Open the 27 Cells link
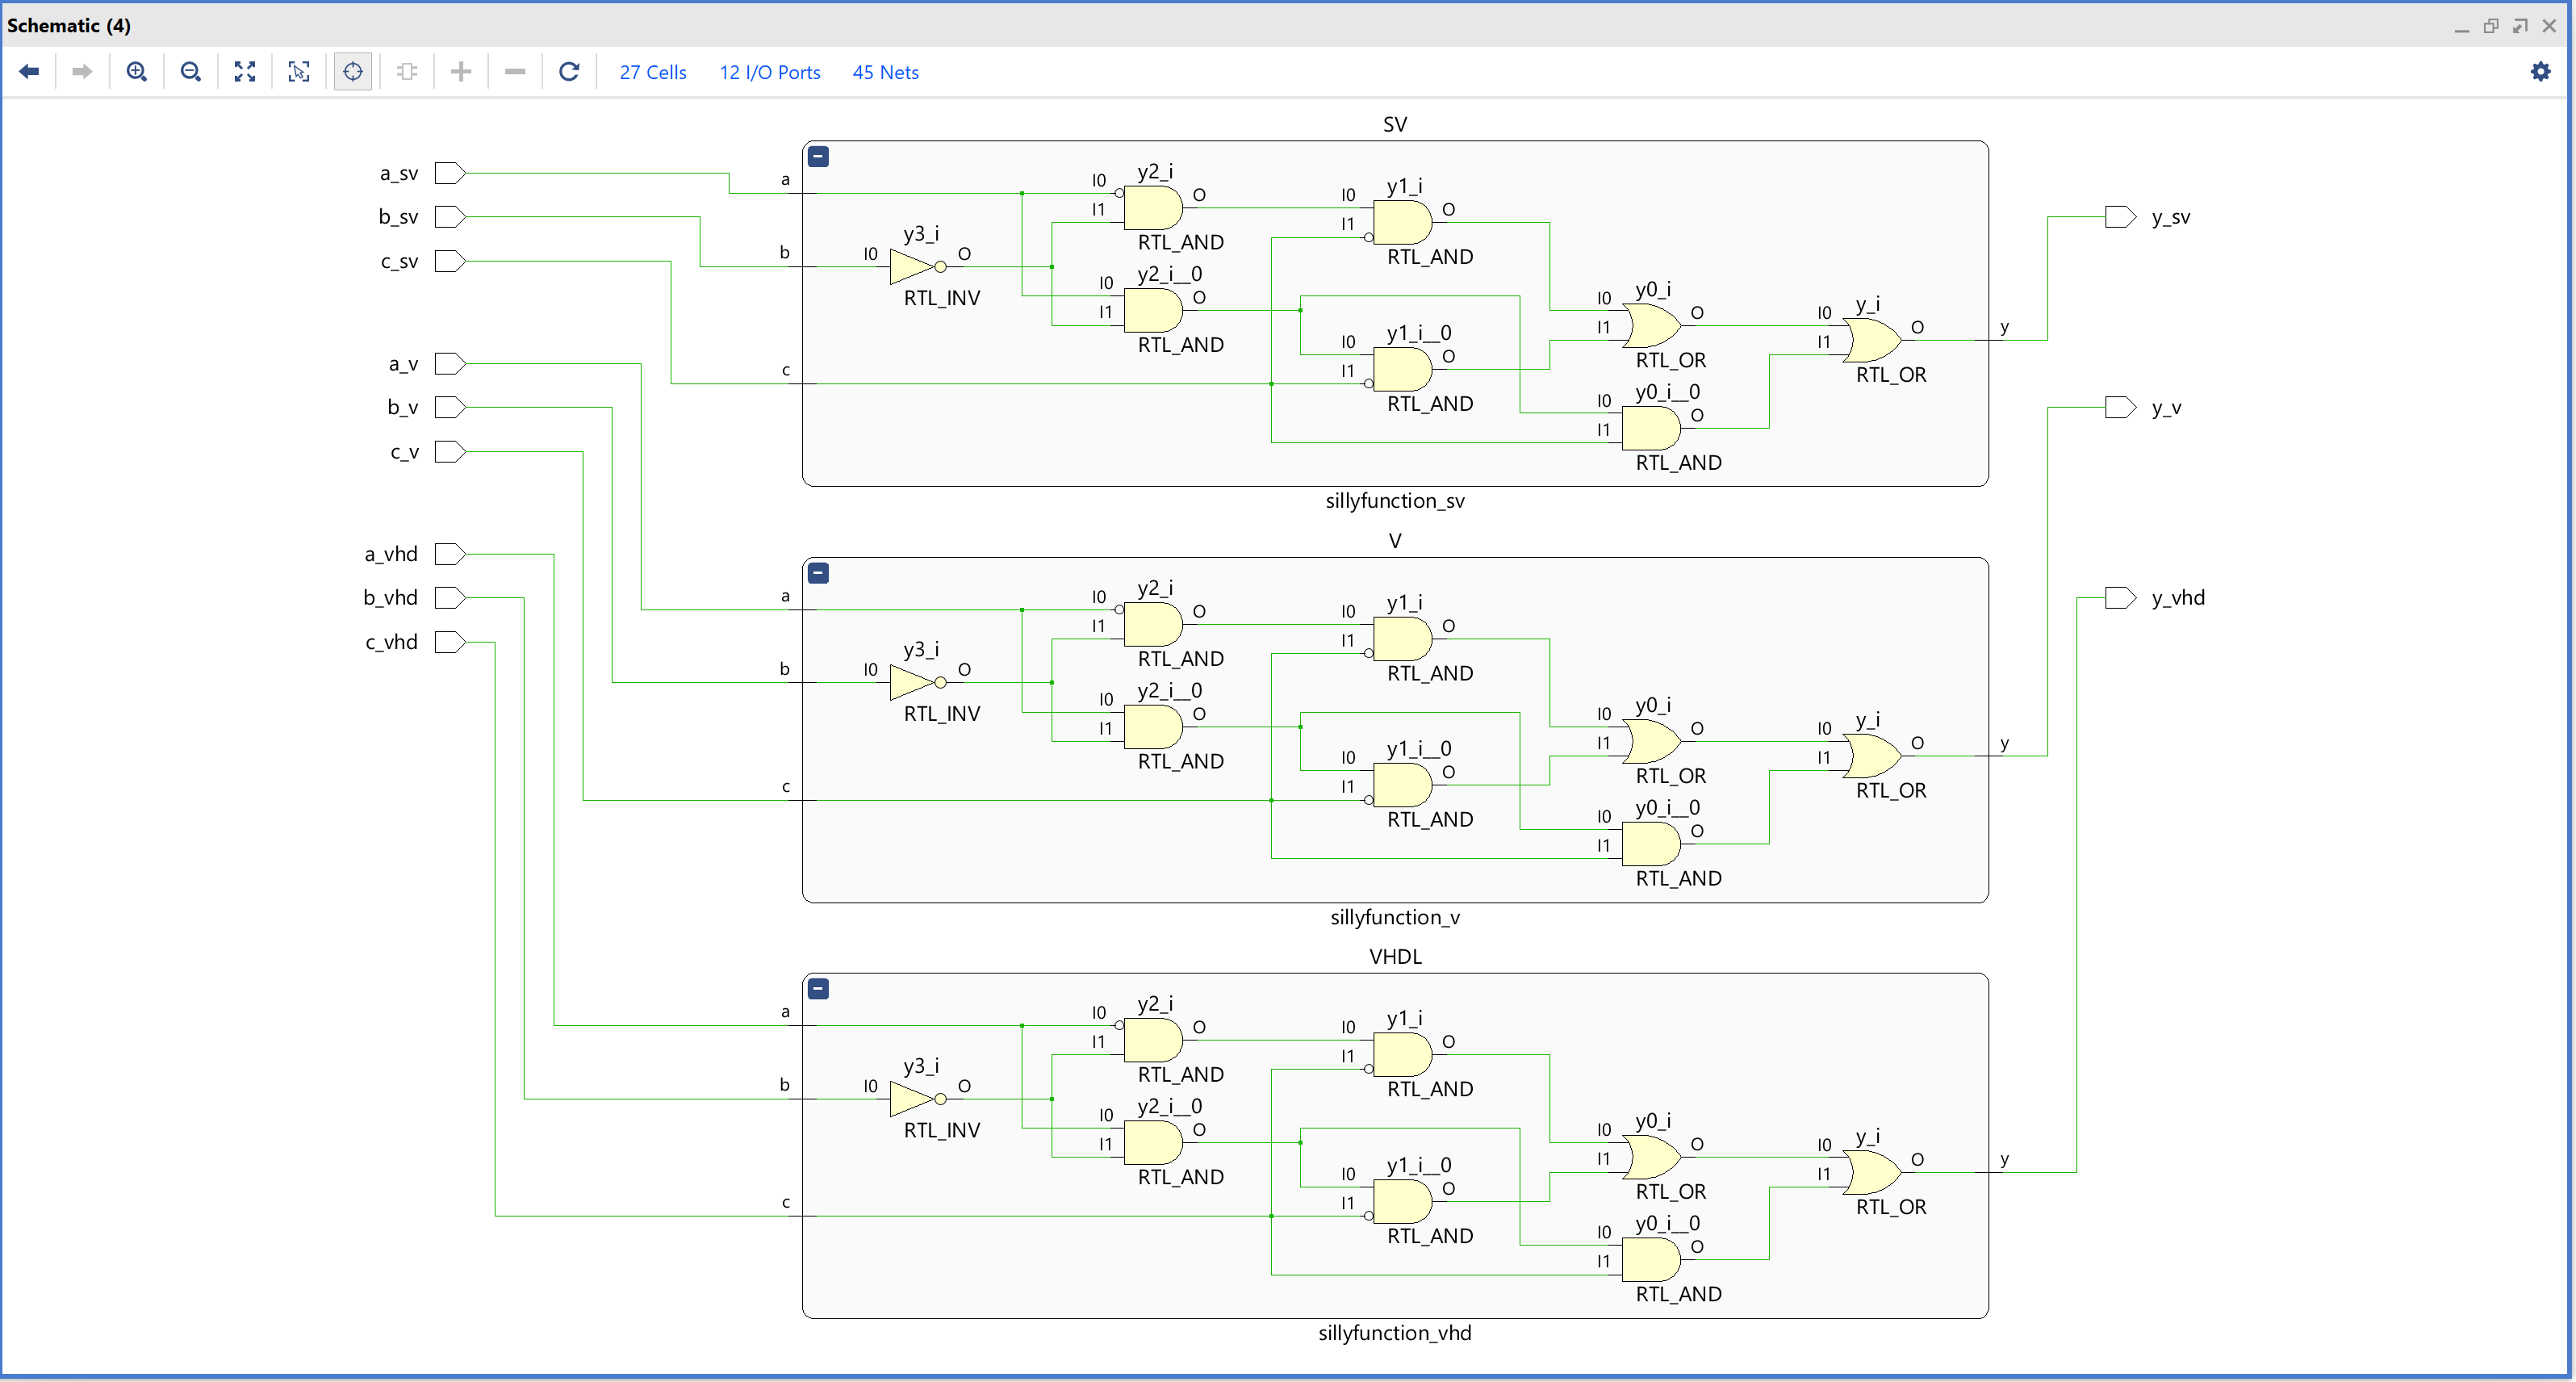 (652, 72)
